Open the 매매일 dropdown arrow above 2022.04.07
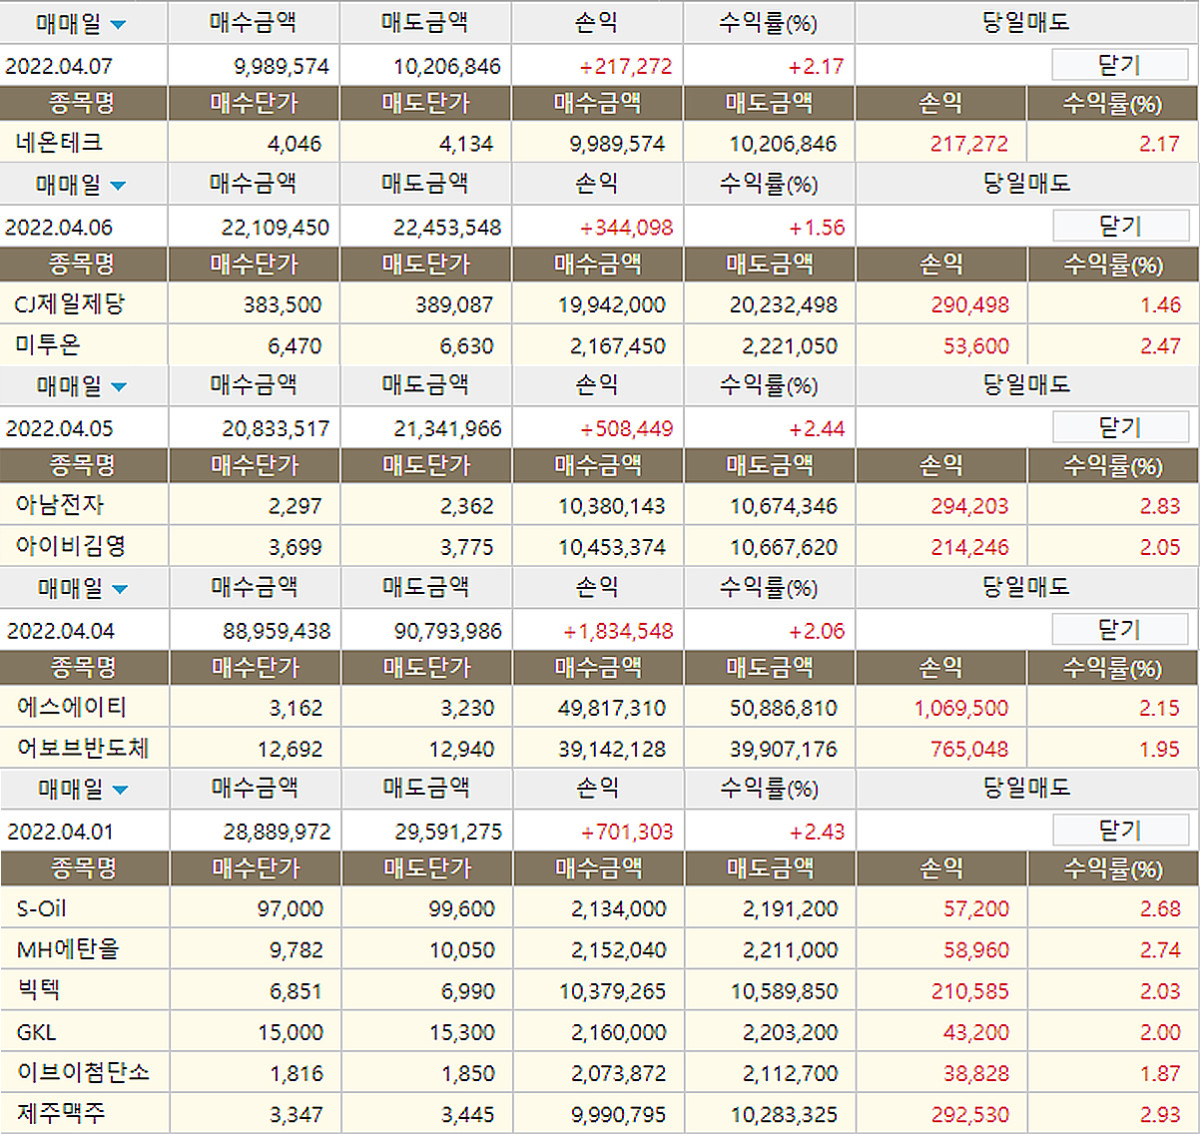Screen dimensions: 1200x1134 click(x=118, y=24)
